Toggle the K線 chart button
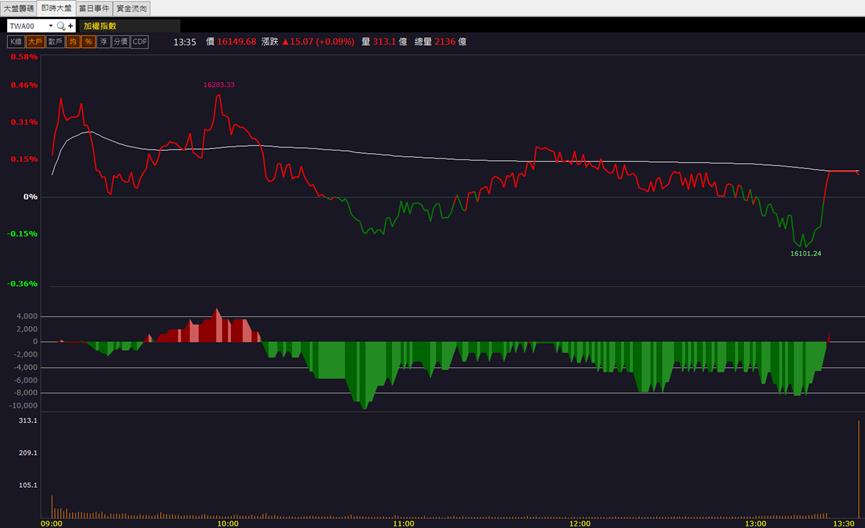This screenshot has width=865, height=528. pos(16,41)
